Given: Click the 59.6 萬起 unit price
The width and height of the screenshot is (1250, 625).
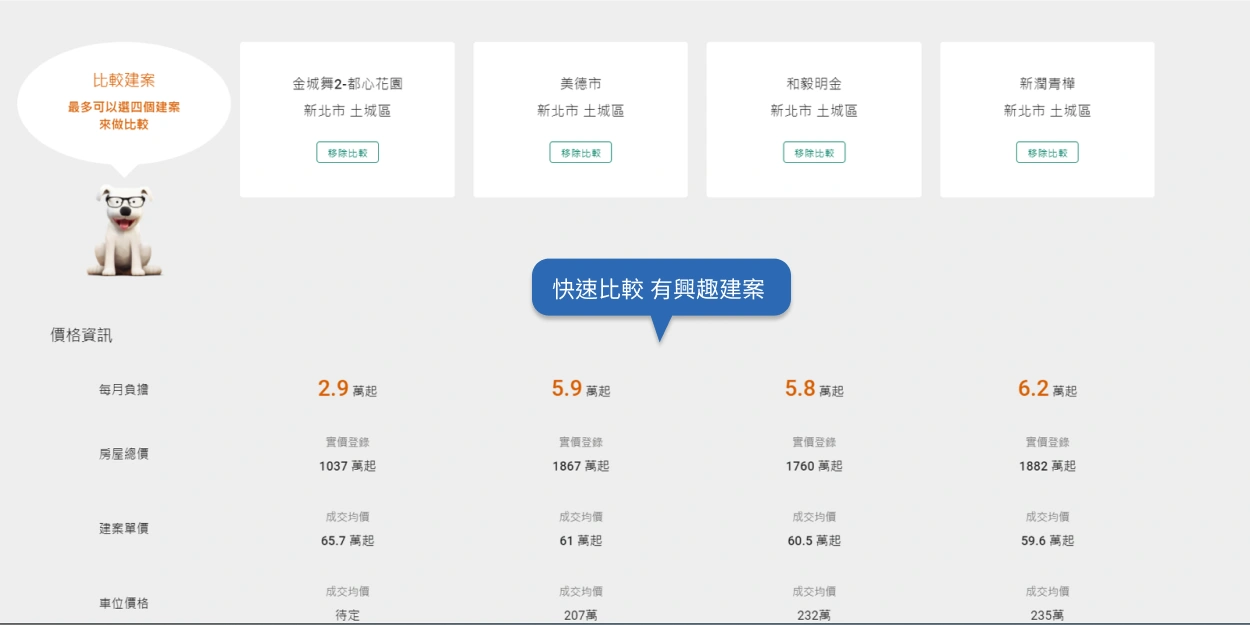Looking at the screenshot, I should coord(1047,540).
